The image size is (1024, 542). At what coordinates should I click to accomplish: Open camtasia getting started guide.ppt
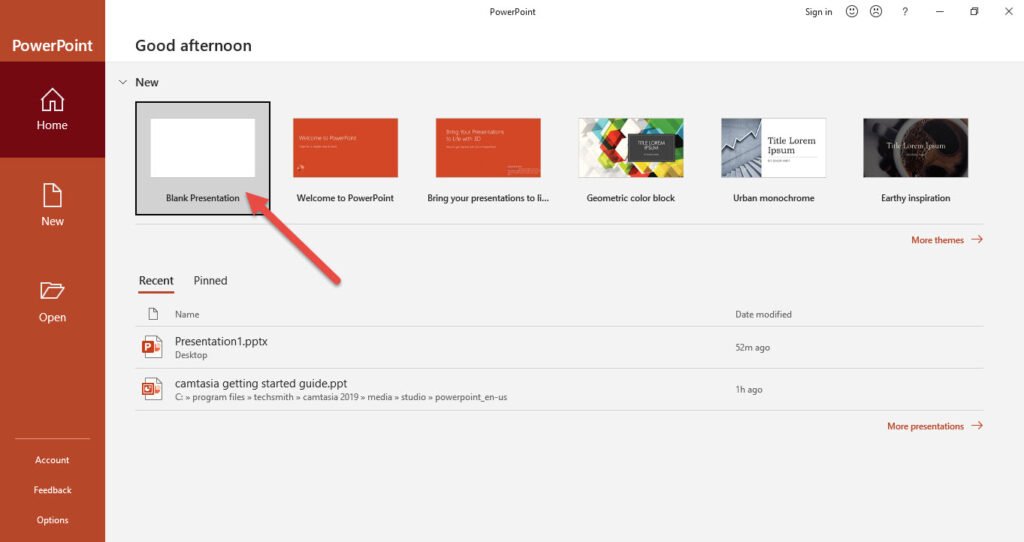click(559, 389)
